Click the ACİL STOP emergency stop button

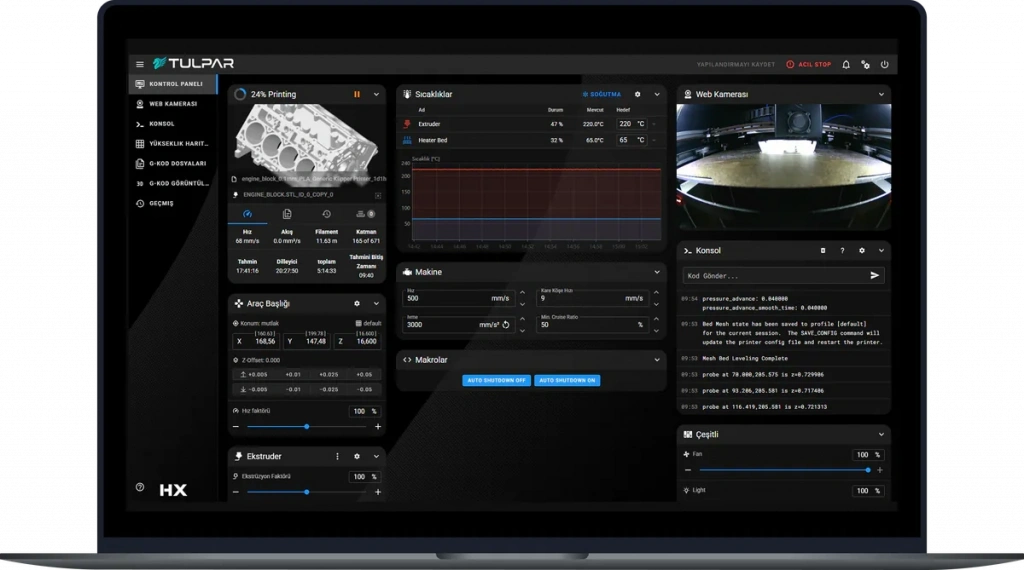(x=809, y=64)
